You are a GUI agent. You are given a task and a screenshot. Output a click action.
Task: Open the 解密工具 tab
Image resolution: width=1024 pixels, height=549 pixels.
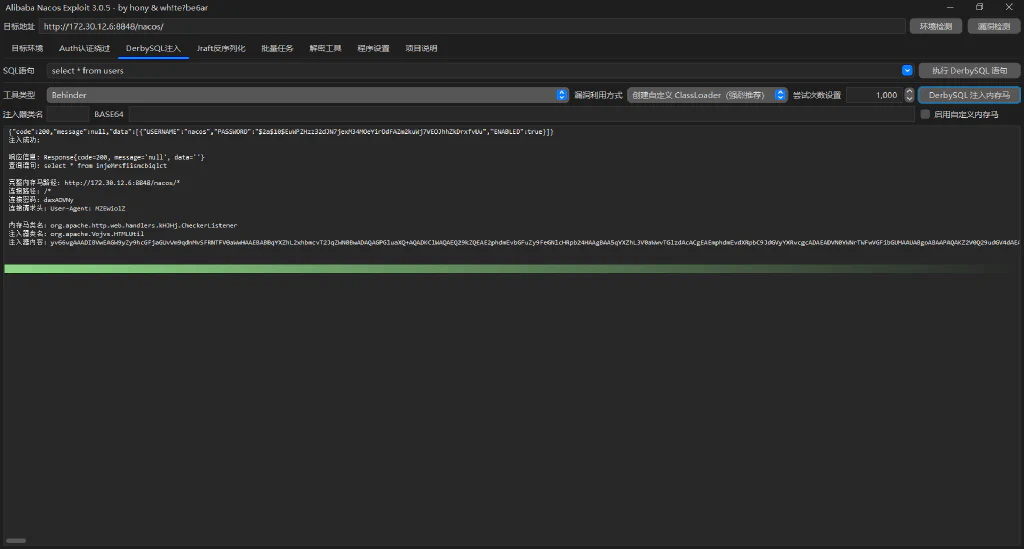(325, 48)
